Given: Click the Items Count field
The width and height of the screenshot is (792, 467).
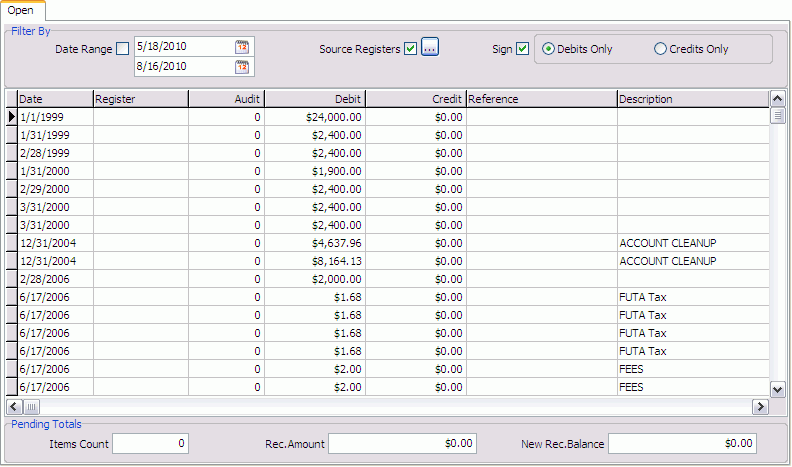Looking at the screenshot, I should (151, 443).
